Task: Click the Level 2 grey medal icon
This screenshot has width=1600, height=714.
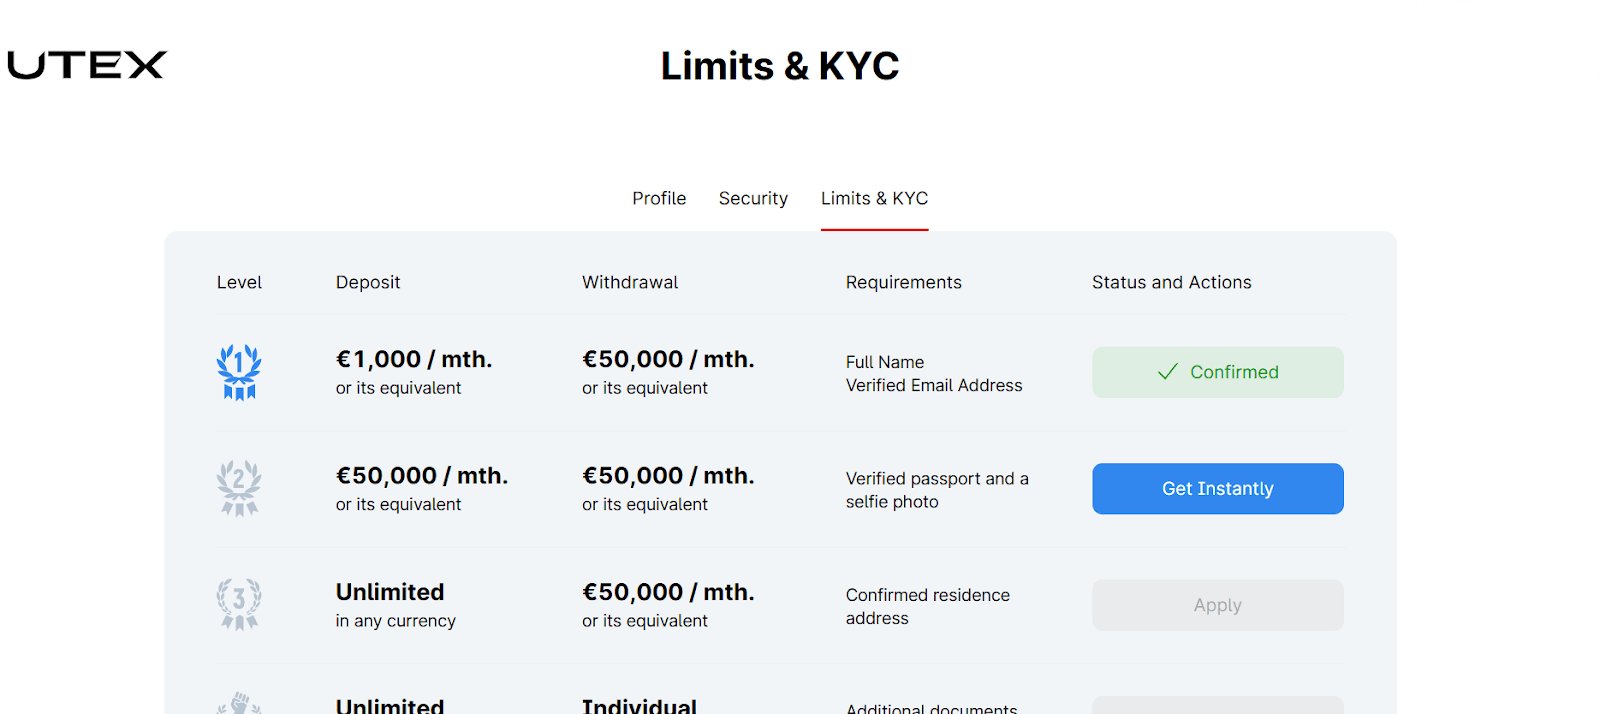Action: pos(239,488)
